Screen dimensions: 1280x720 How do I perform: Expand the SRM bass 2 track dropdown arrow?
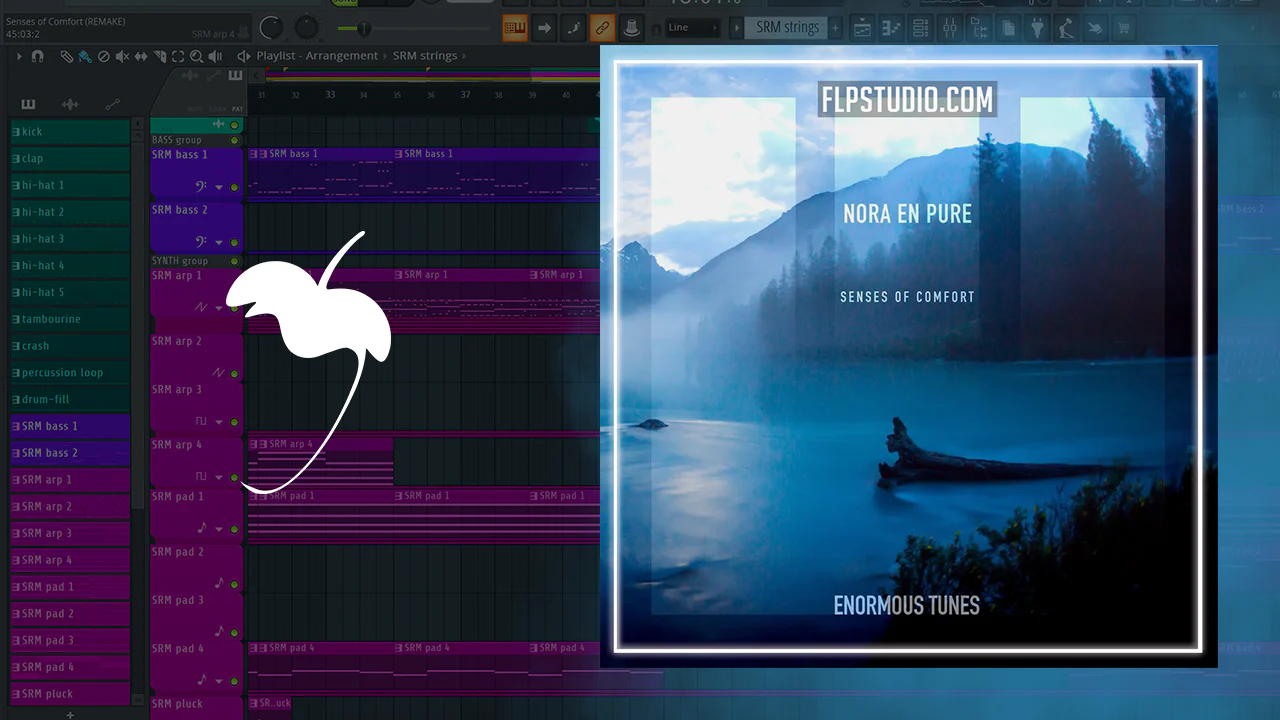[219, 242]
